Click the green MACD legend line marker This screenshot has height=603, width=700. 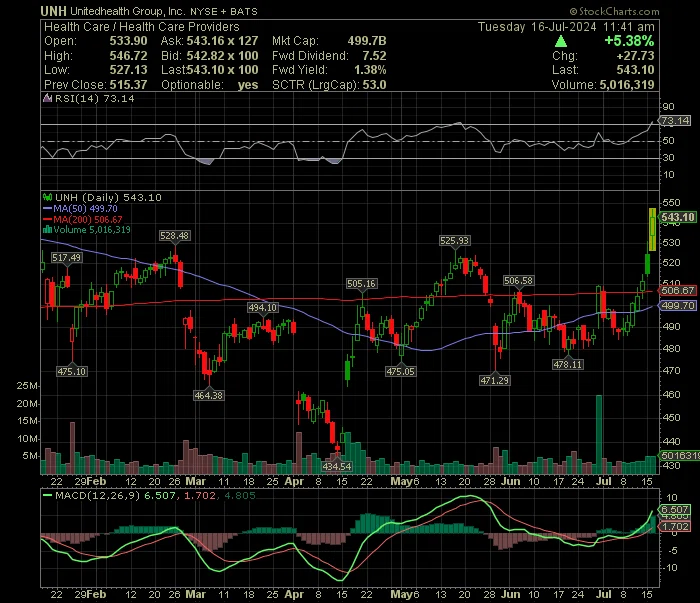pyautogui.click(x=47, y=495)
